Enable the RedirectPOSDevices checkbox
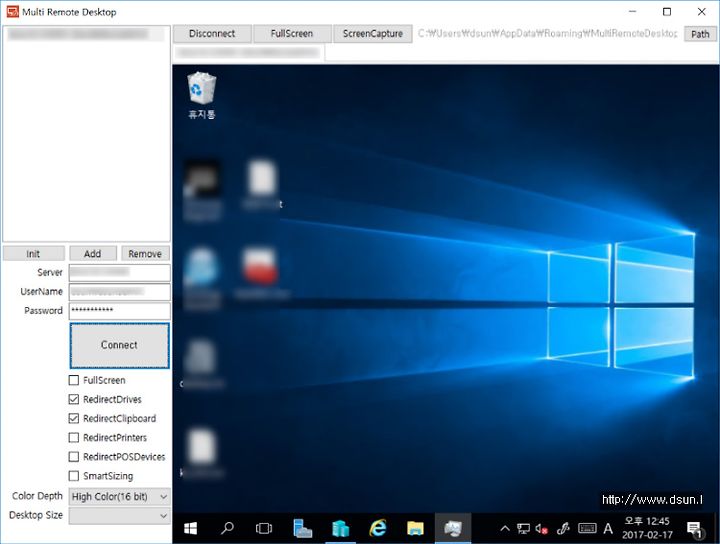 click(x=73, y=457)
